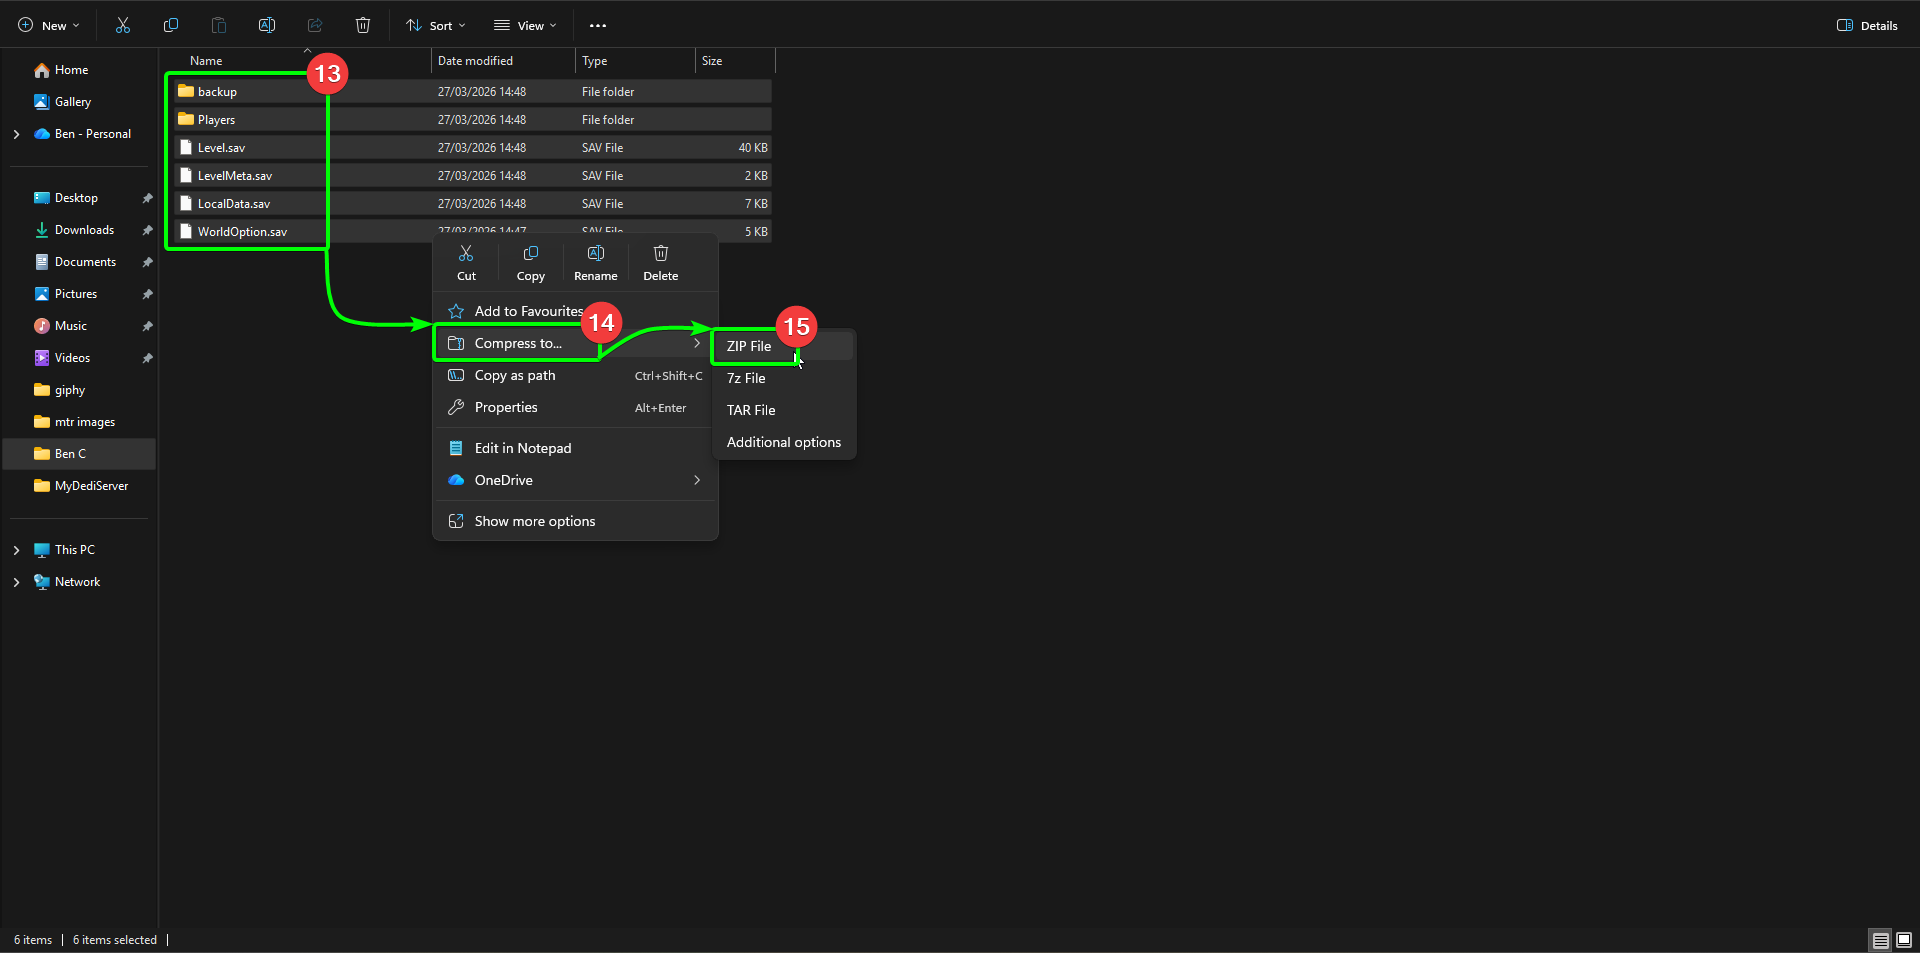The image size is (1920, 953).
Task: Click the toolbar trash delete icon
Action: coord(363,25)
